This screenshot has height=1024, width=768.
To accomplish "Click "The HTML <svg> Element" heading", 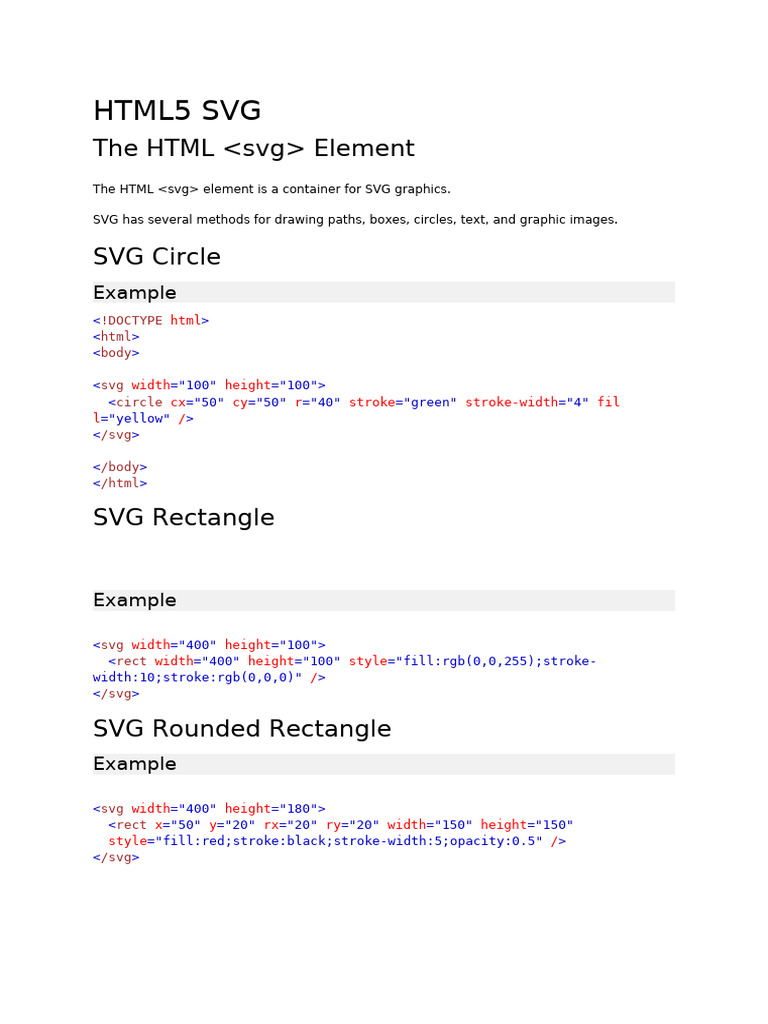I will [x=253, y=149].
